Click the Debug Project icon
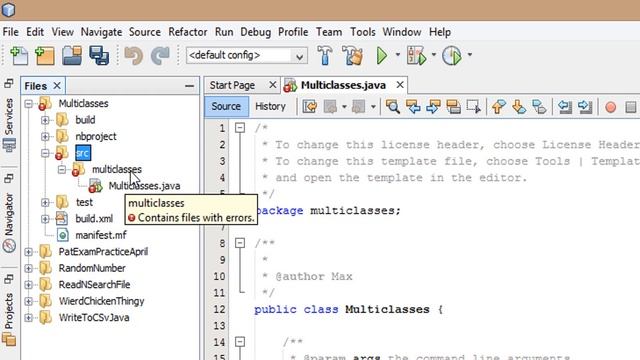Screen dimensions: 640x360 pyautogui.click(x=417, y=56)
